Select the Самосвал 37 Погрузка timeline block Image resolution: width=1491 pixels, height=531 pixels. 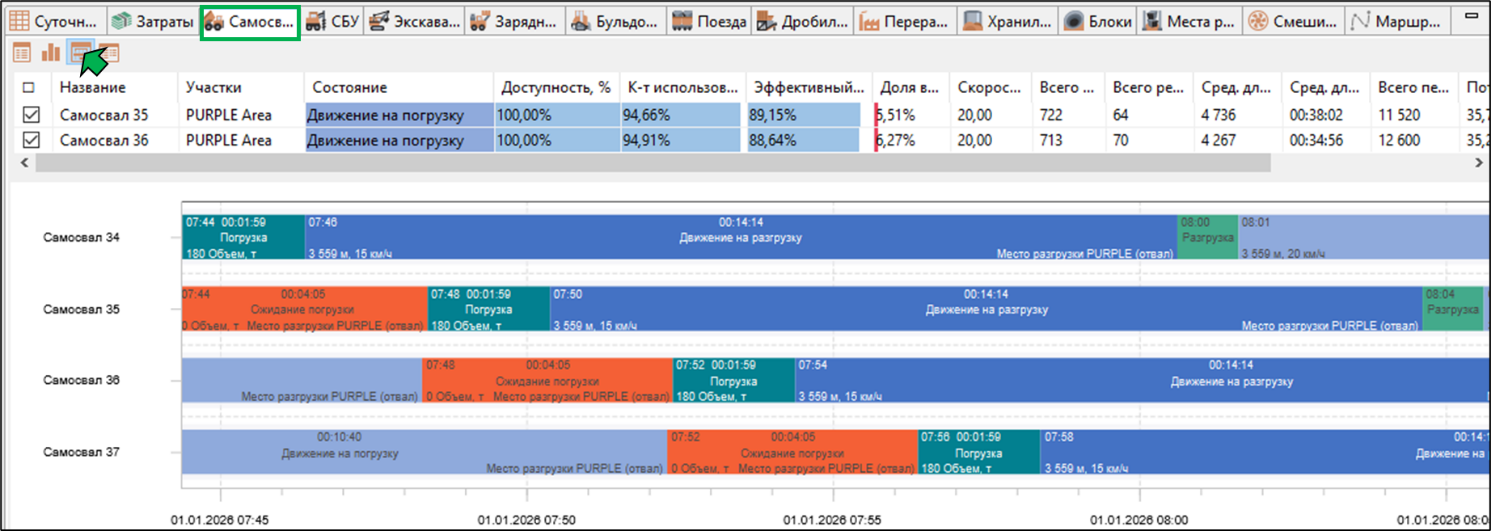coord(979,453)
